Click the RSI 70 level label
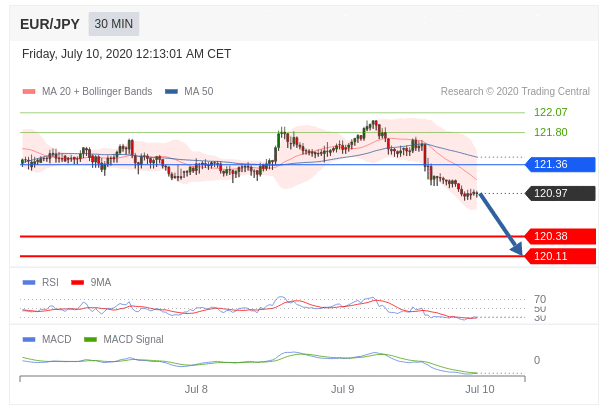This screenshot has width=602, height=413. (x=540, y=299)
